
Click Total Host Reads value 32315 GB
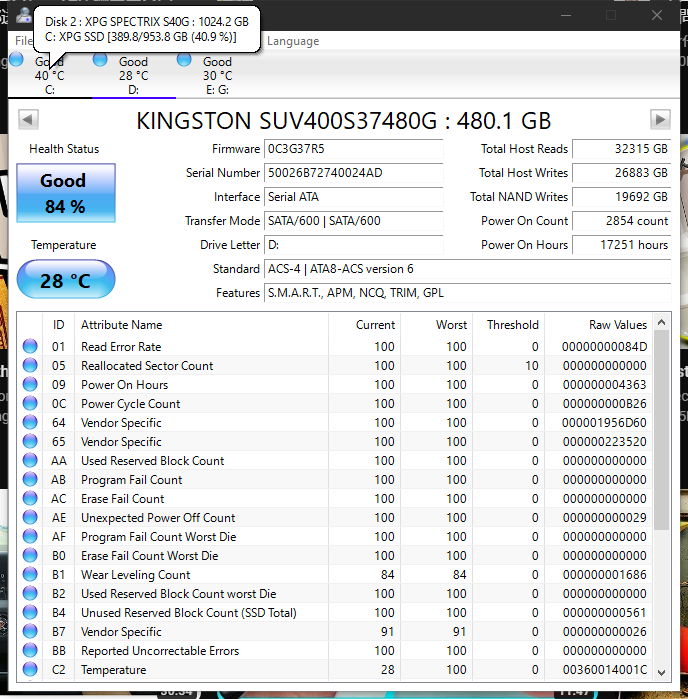coord(622,149)
